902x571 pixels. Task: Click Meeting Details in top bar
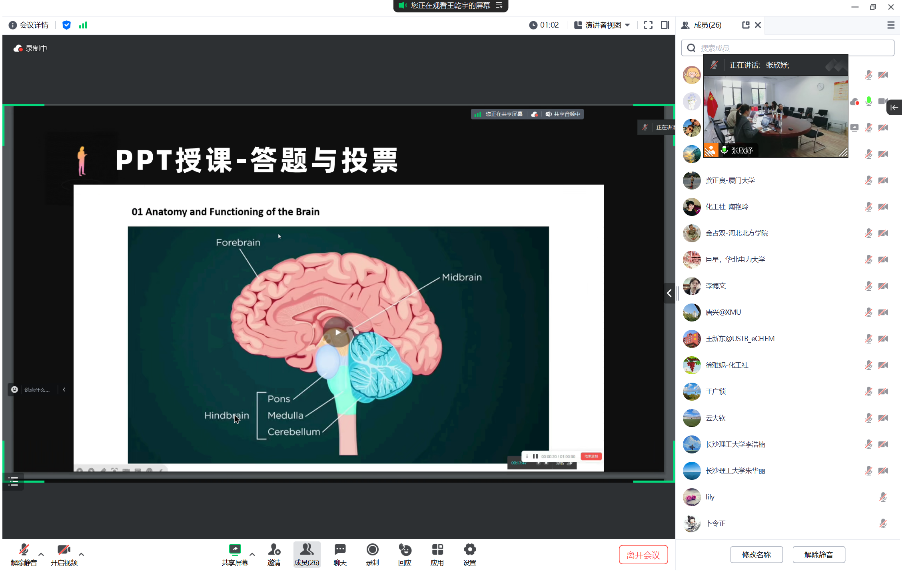point(28,25)
